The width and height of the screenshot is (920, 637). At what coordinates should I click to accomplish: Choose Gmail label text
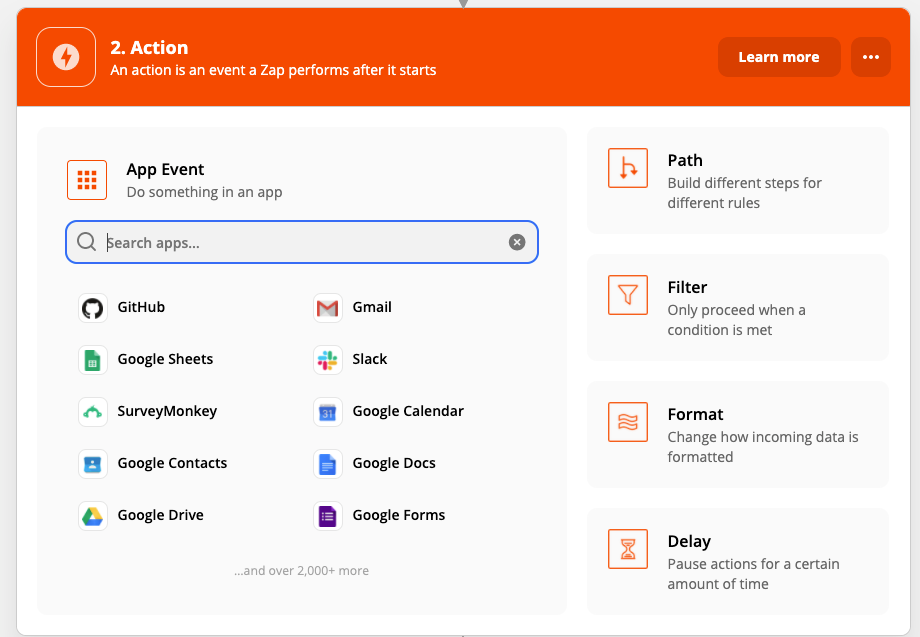click(x=372, y=307)
